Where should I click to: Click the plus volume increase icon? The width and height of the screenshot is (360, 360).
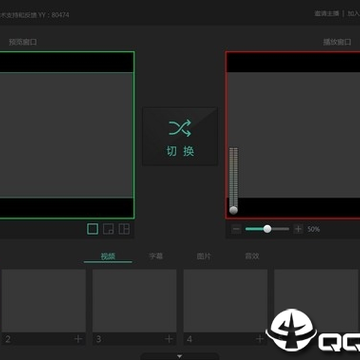tap(298, 229)
